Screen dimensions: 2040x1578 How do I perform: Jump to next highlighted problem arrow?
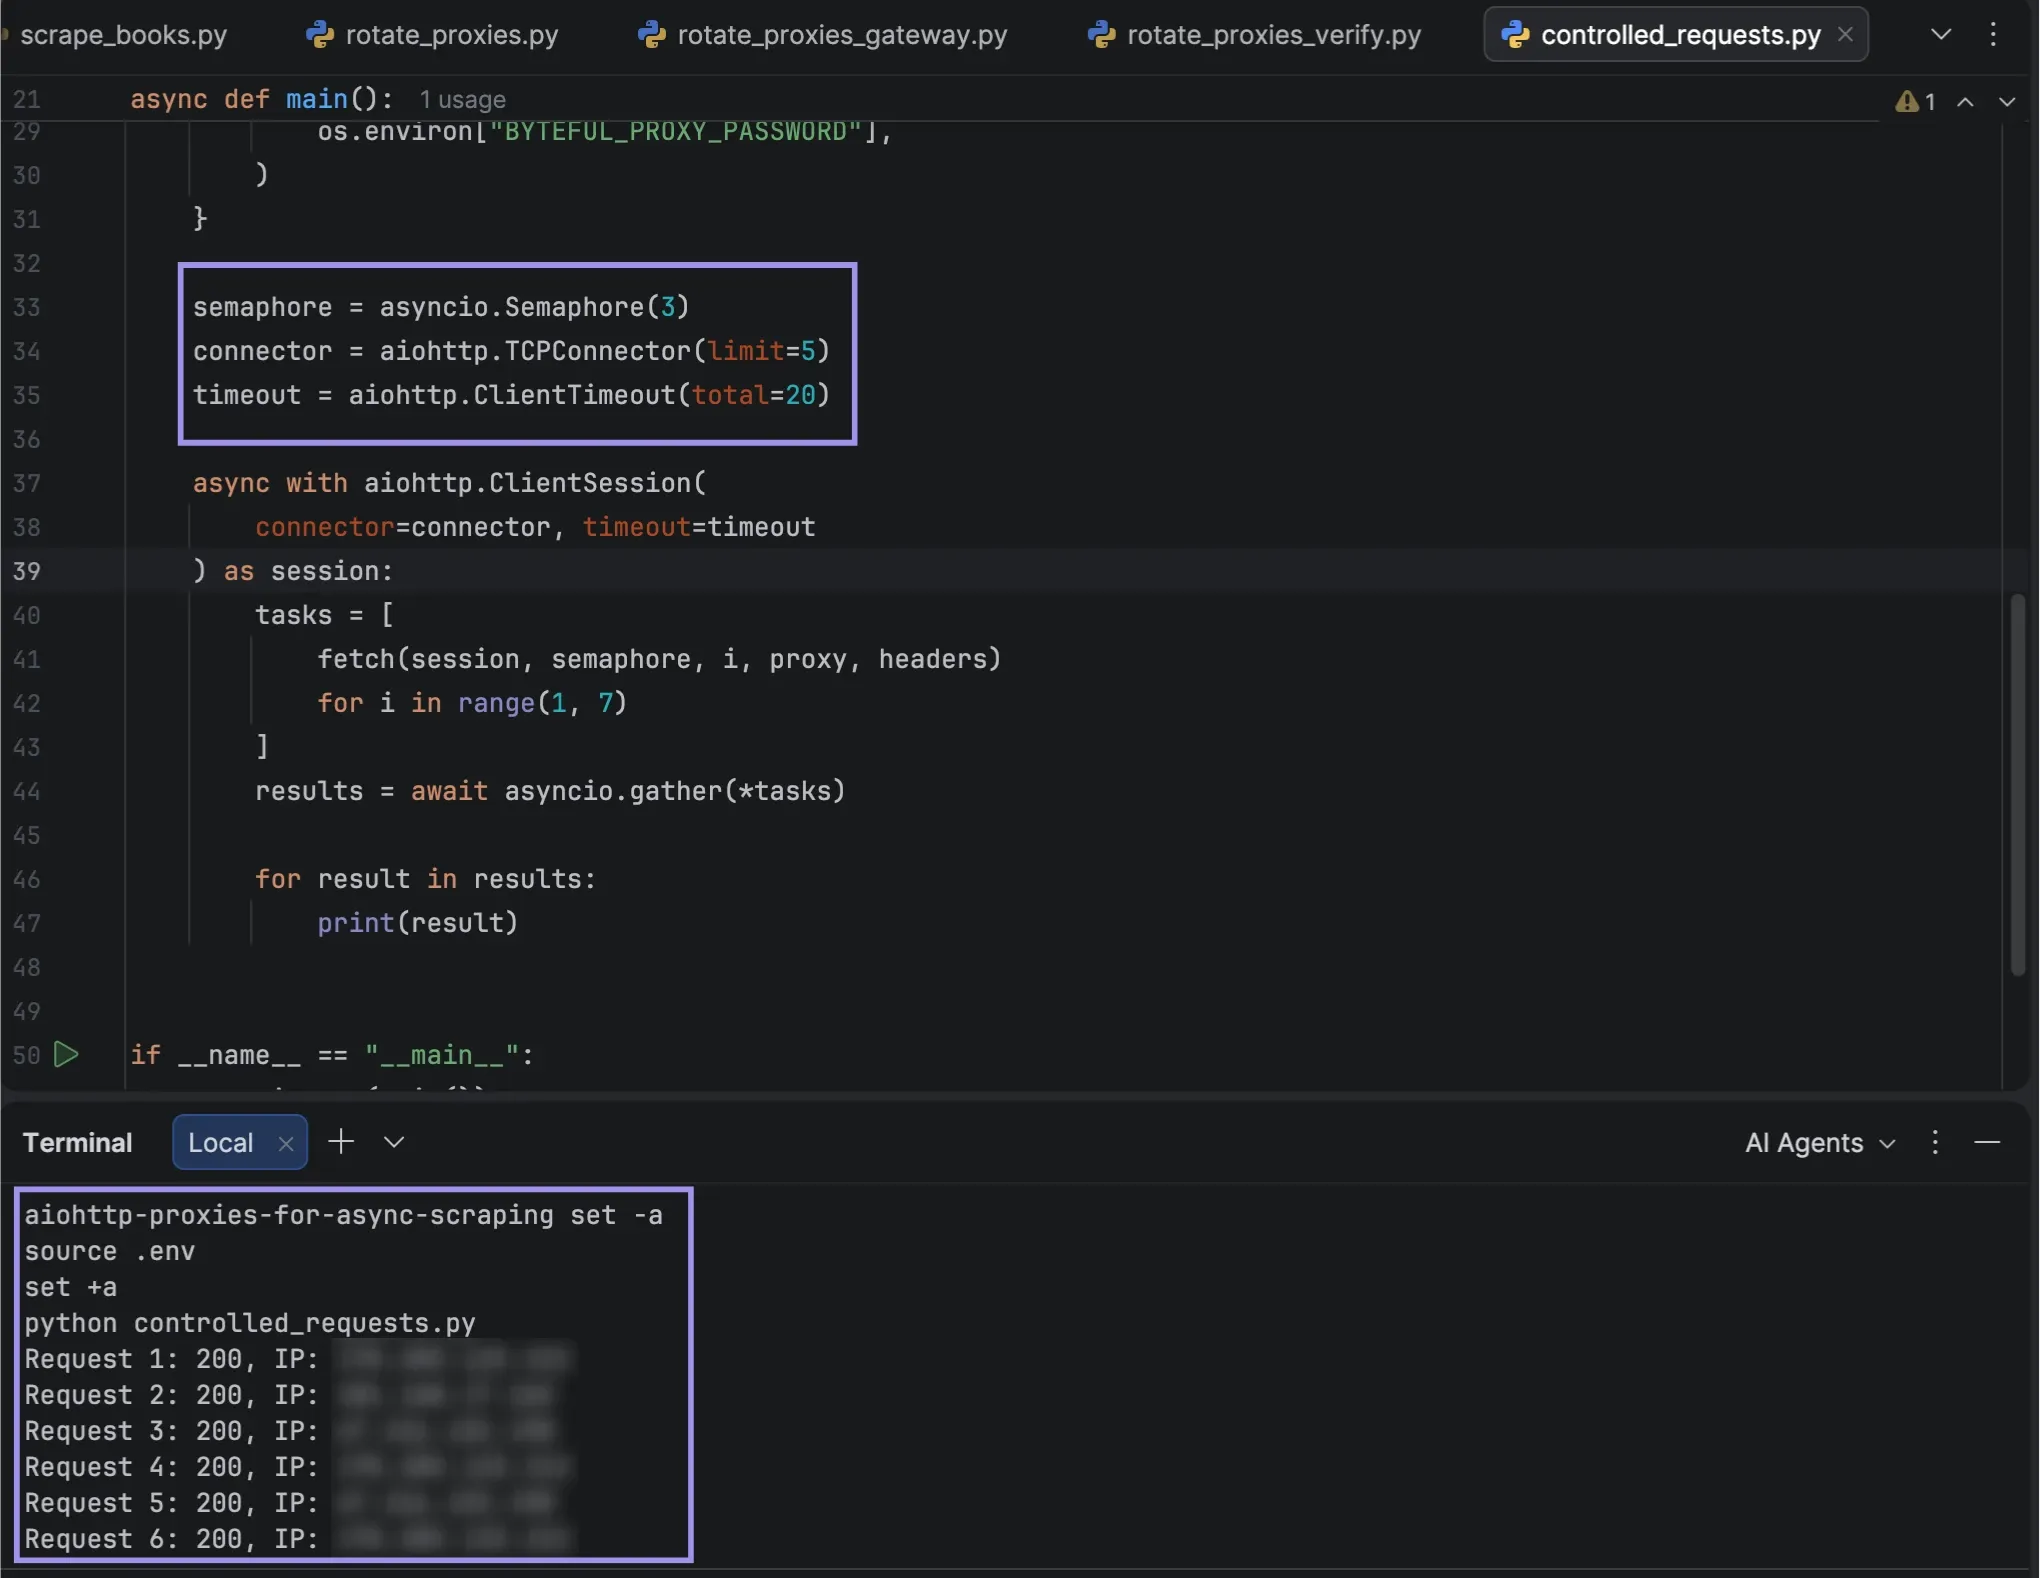pyautogui.click(x=2007, y=101)
